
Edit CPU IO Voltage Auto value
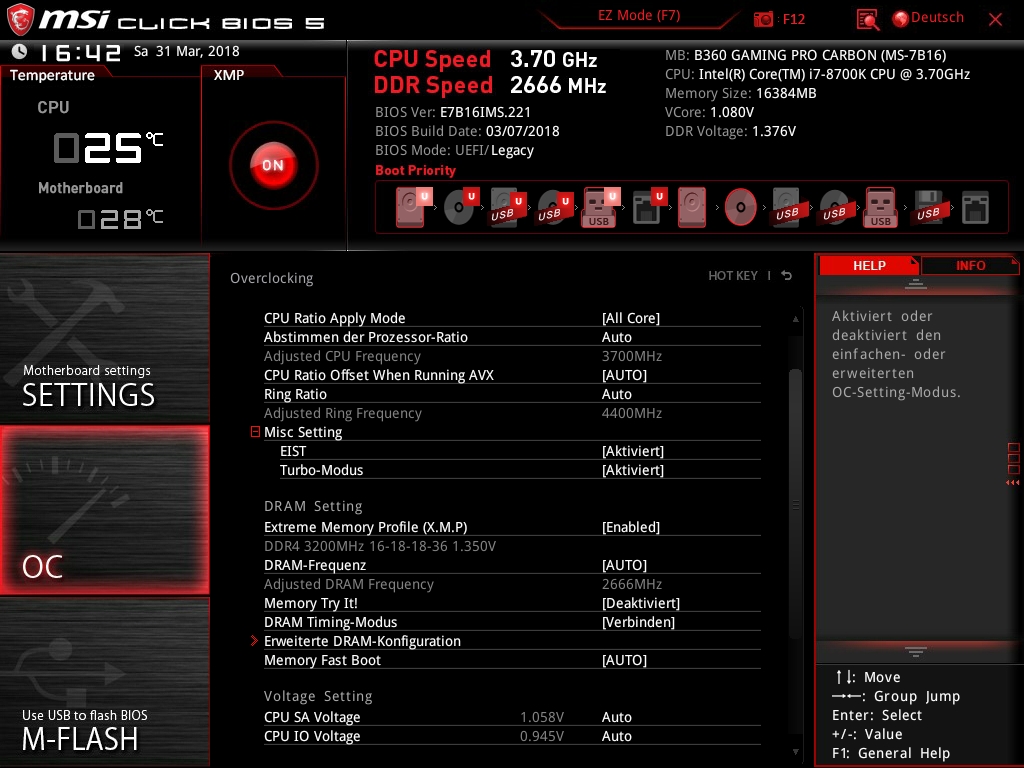pos(616,736)
